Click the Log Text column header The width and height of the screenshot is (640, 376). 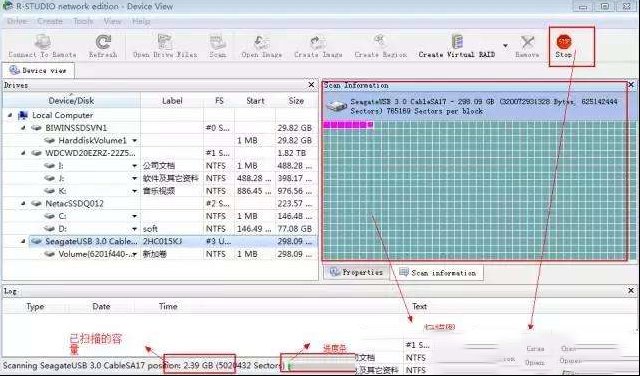(419, 307)
